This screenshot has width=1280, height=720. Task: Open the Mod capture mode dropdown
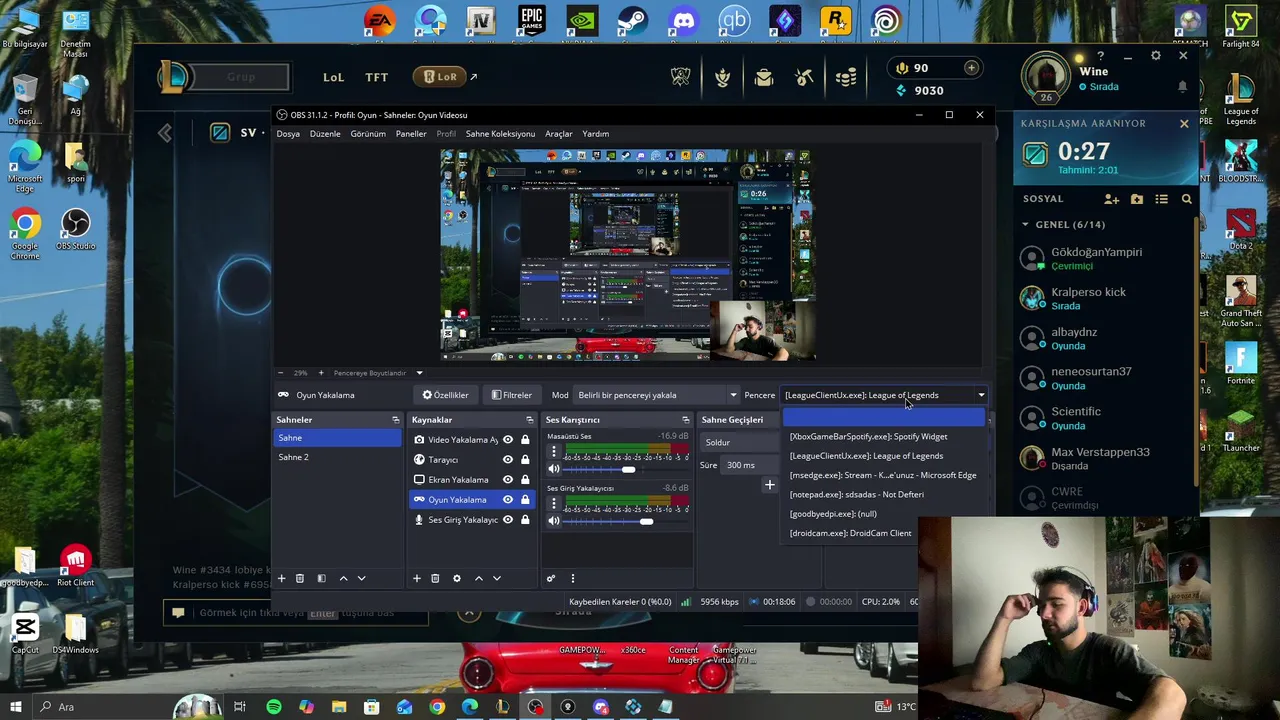tap(657, 395)
